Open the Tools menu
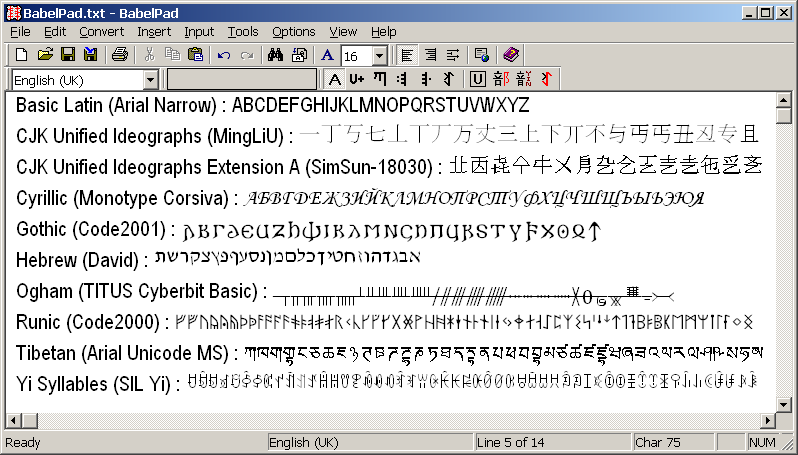 pyautogui.click(x=243, y=32)
